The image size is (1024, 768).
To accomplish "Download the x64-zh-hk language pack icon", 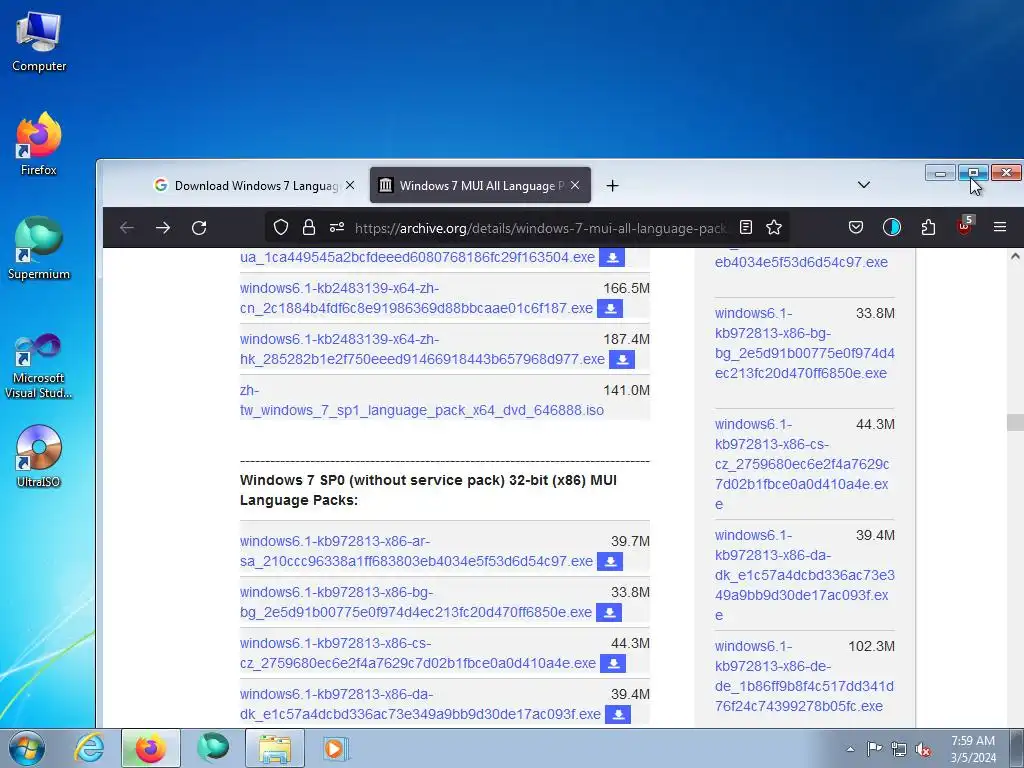I will [x=622, y=359].
